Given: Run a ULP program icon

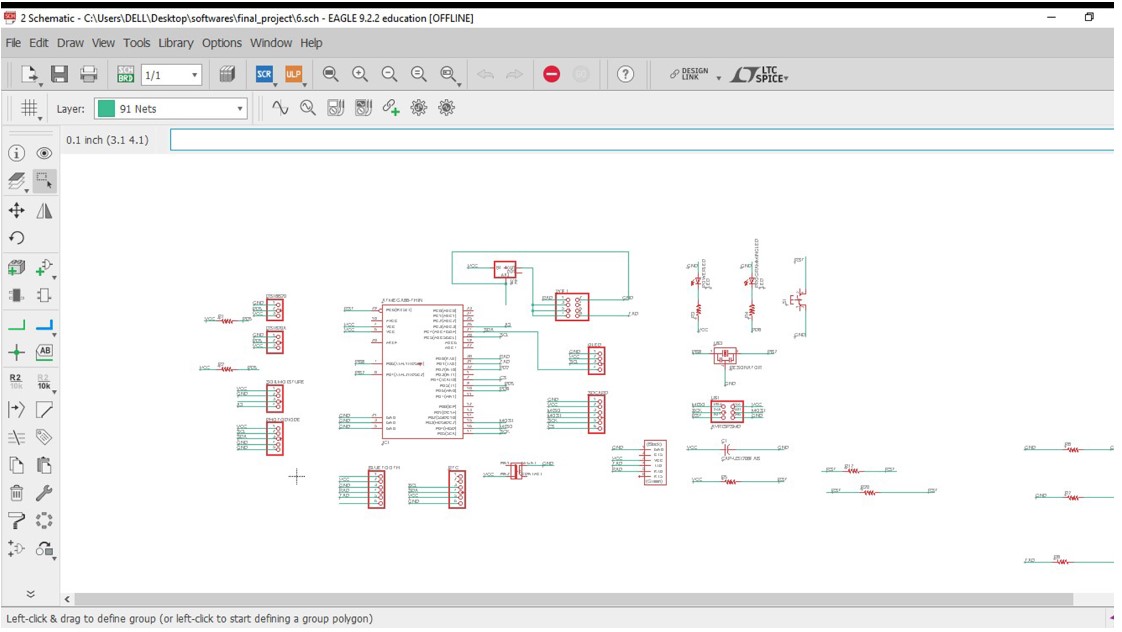Looking at the screenshot, I should click(x=293, y=74).
